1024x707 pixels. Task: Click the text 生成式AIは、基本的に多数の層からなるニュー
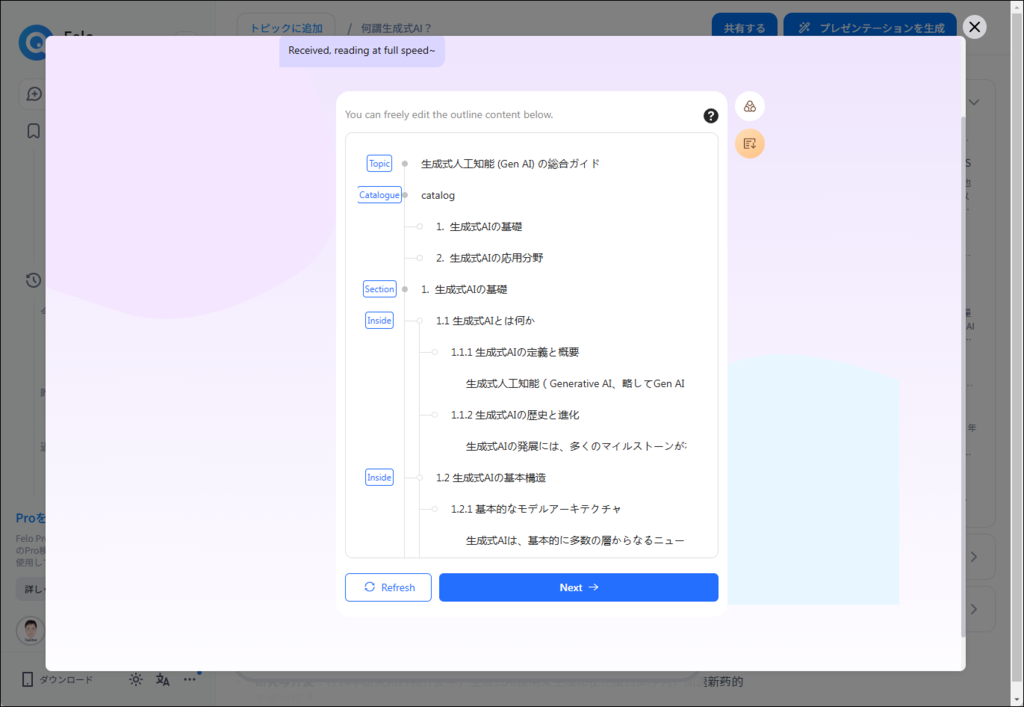click(575, 541)
